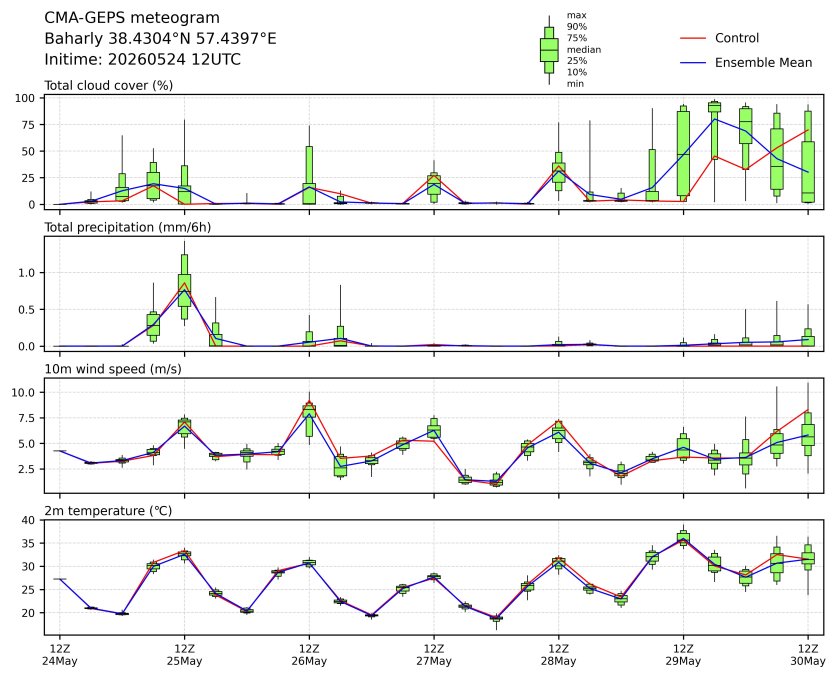Image resolution: width=837 pixels, height=678 pixels.
Task: Click the 12Z 25May time axis label
Action: pyautogui.click(x=185, y=655)
